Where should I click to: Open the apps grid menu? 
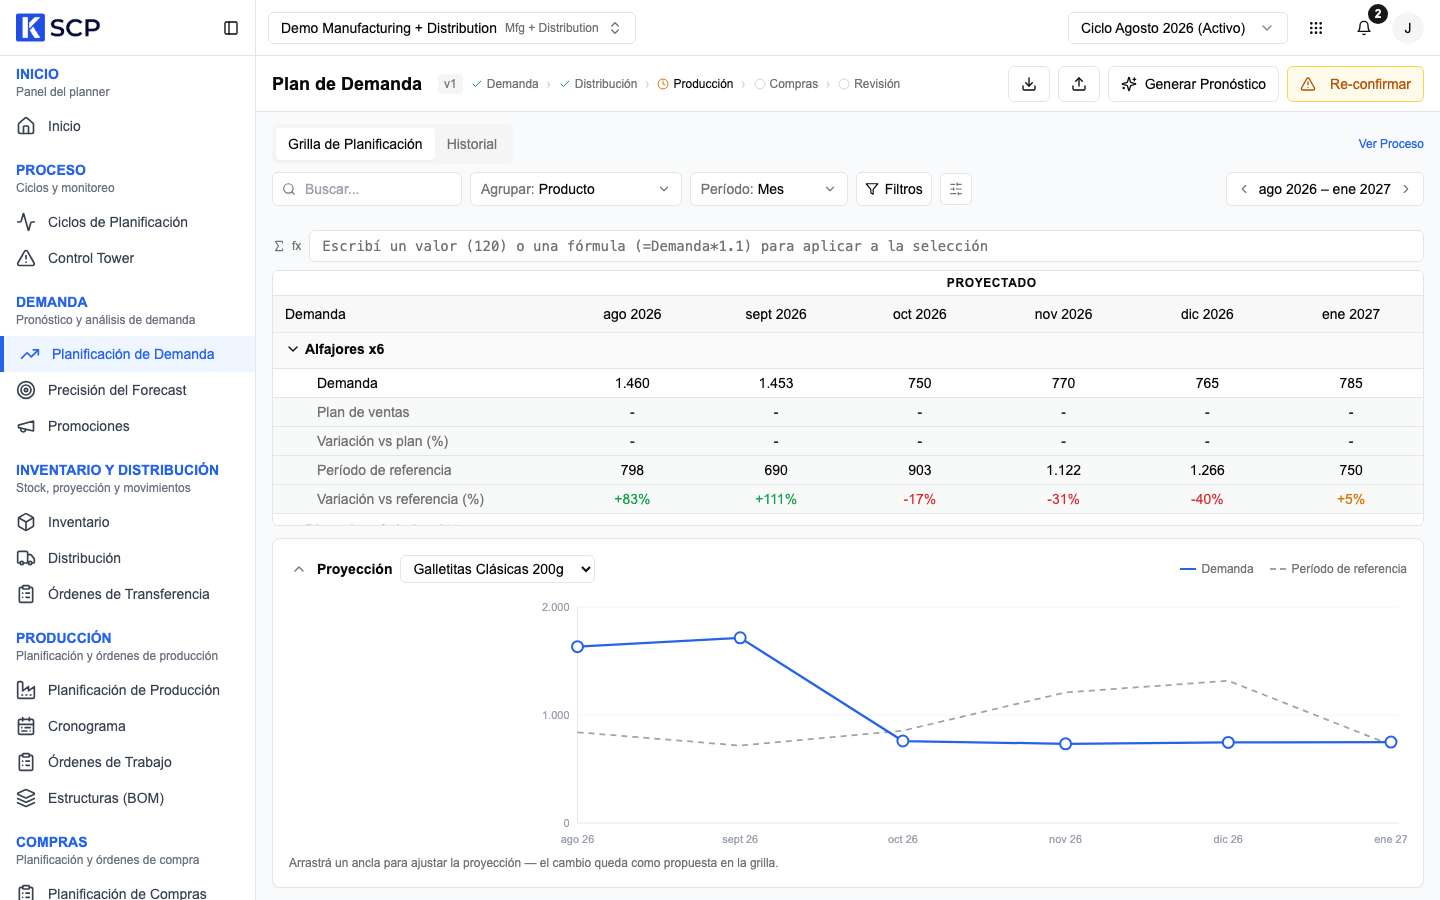(x=1316, y=28)
